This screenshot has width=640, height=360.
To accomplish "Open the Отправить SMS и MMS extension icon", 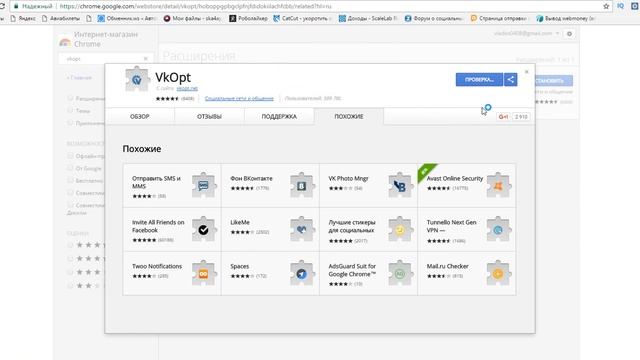I will [204, 186].
